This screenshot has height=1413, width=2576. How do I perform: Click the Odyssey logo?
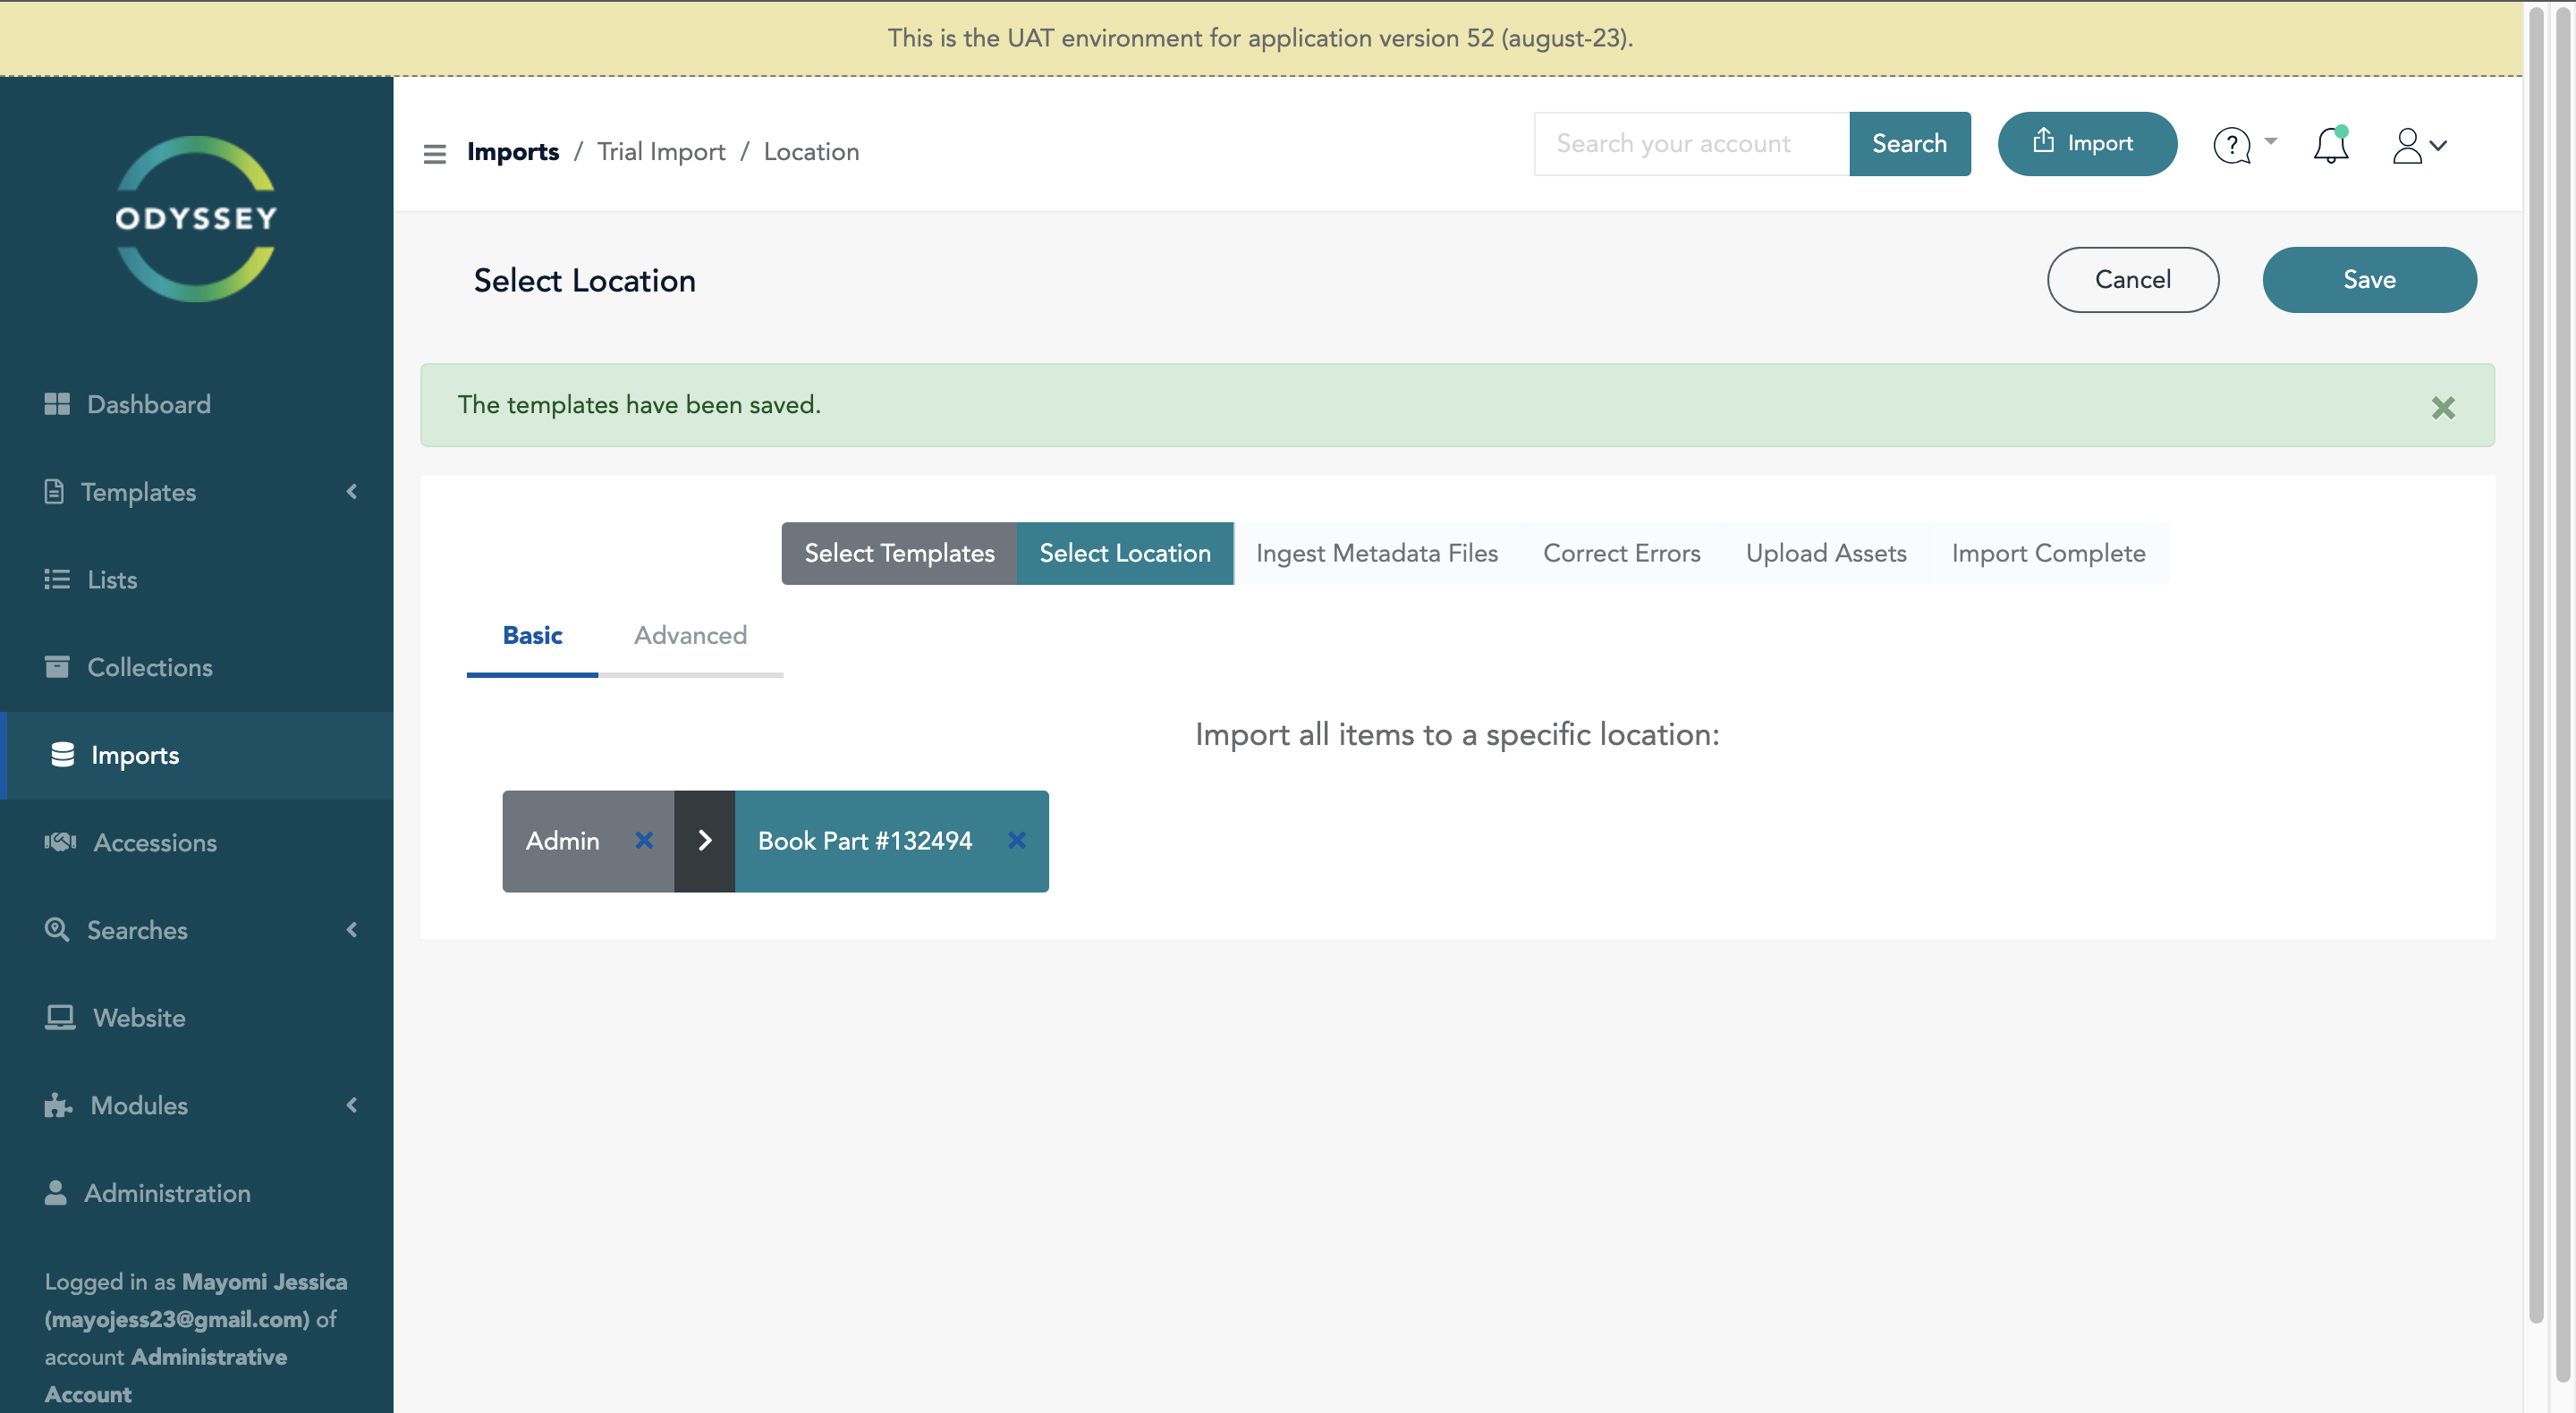196,219
